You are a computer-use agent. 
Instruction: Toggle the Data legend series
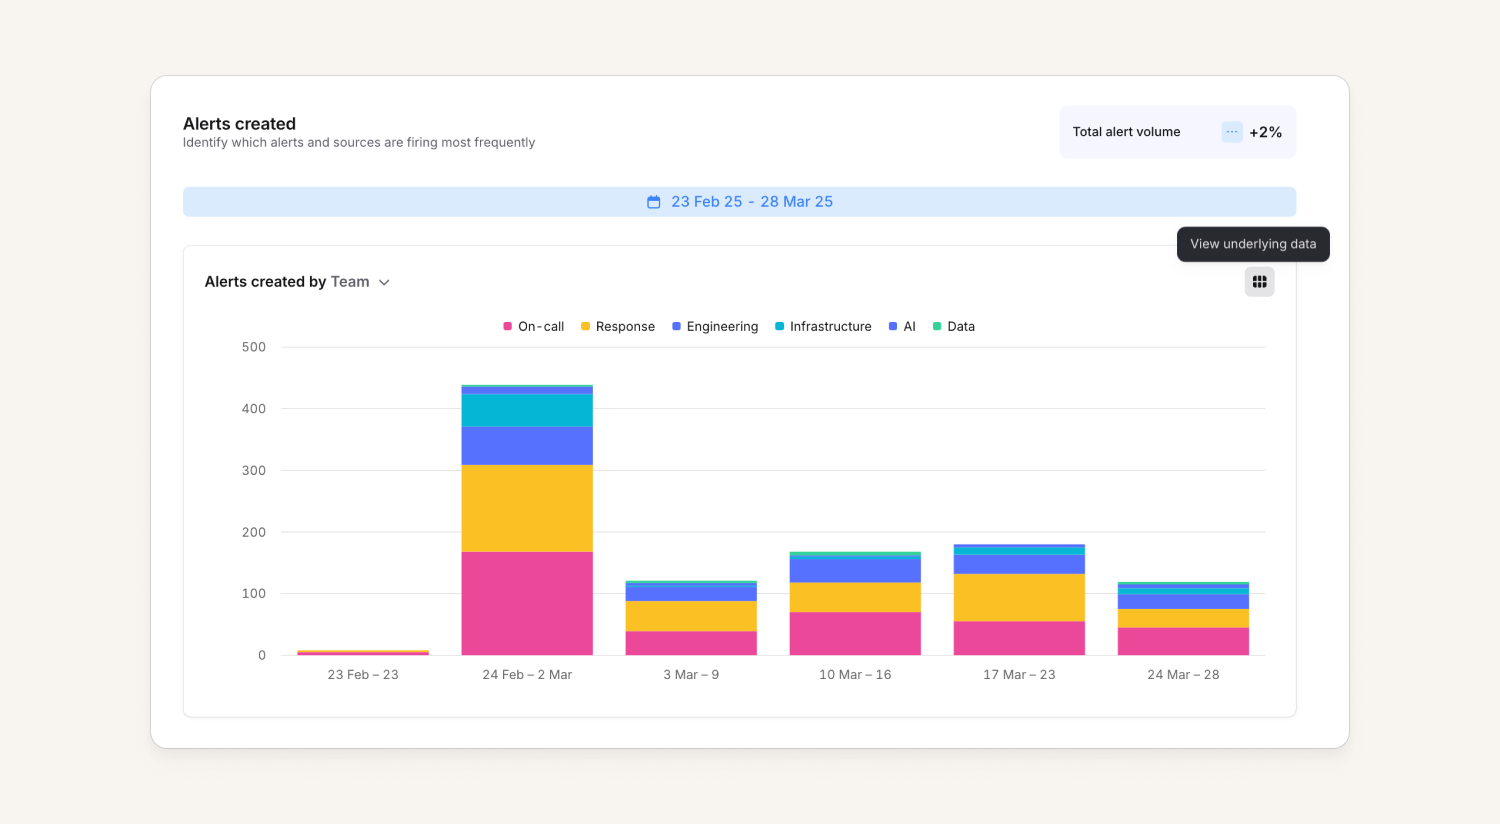tap(954, 327)
